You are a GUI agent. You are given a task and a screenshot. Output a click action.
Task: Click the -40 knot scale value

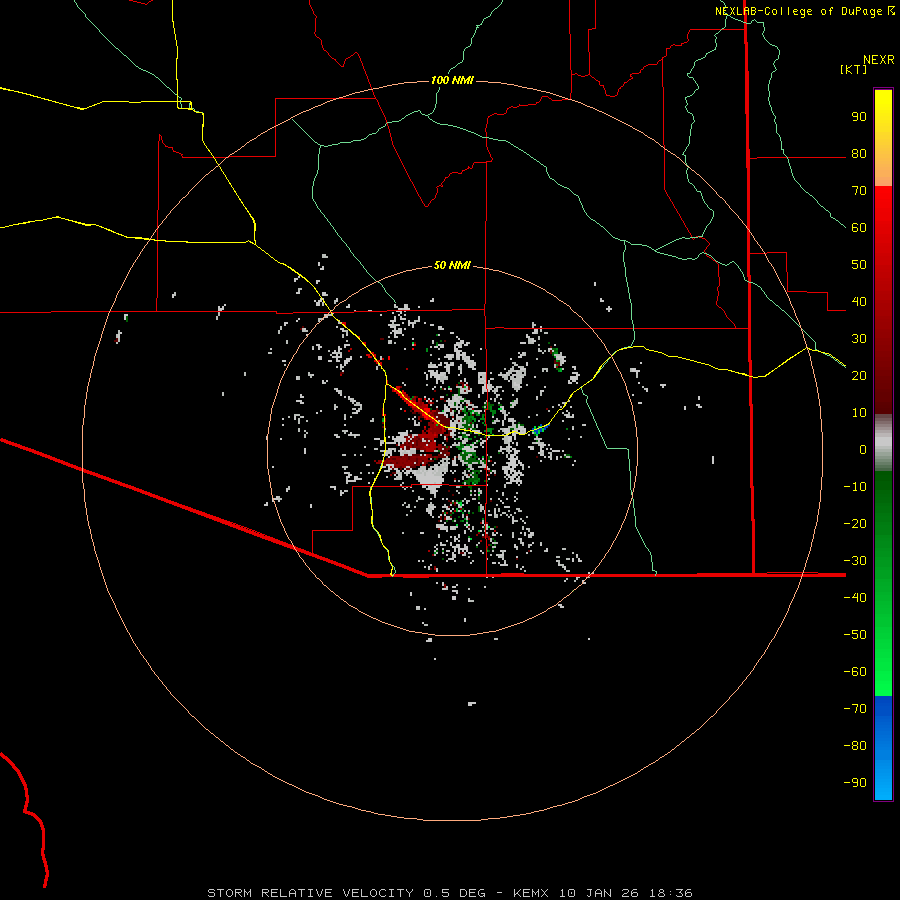click(855, 598)
